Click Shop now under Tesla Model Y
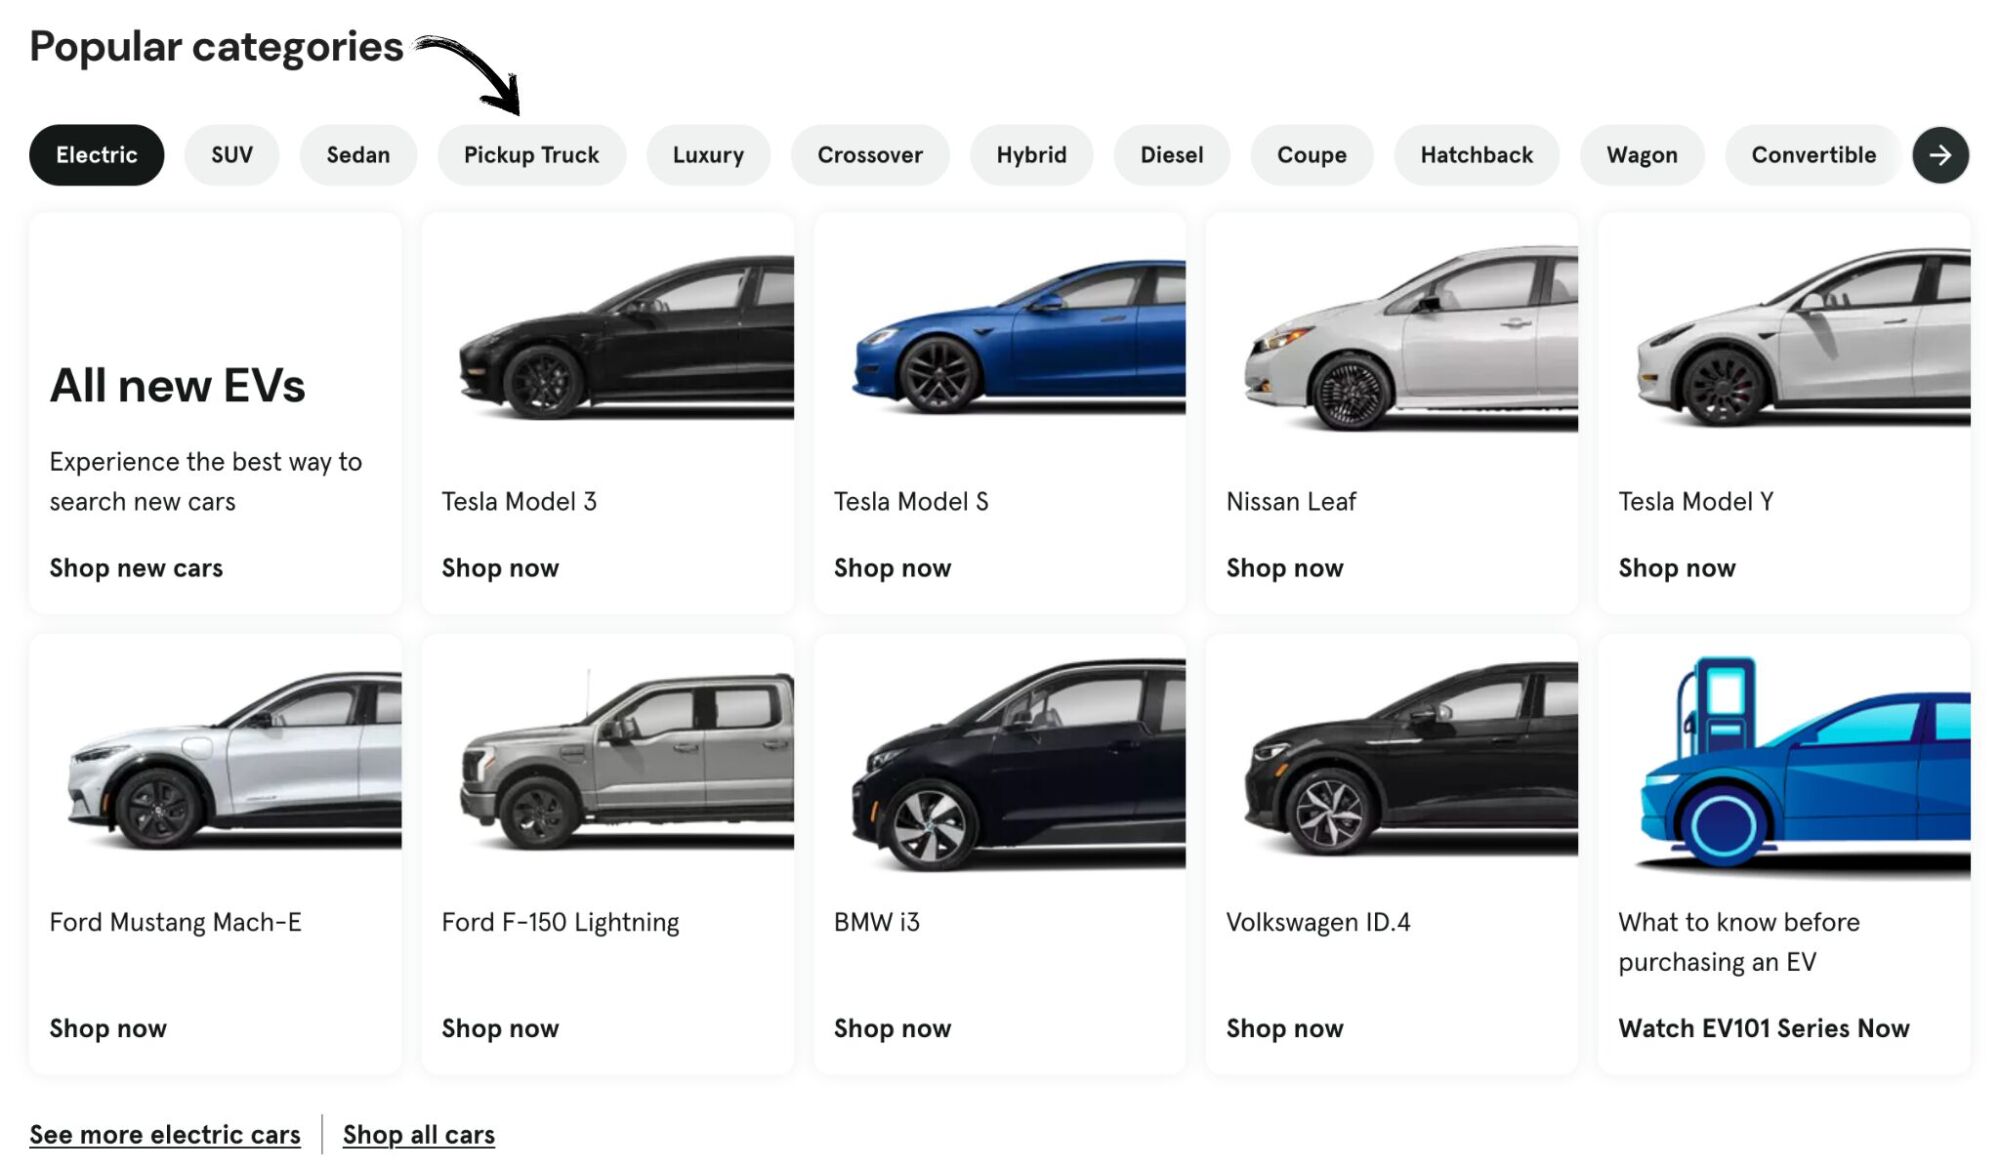The width and height of the screenshot is (2000, 1170). (x=1677, y=568)
